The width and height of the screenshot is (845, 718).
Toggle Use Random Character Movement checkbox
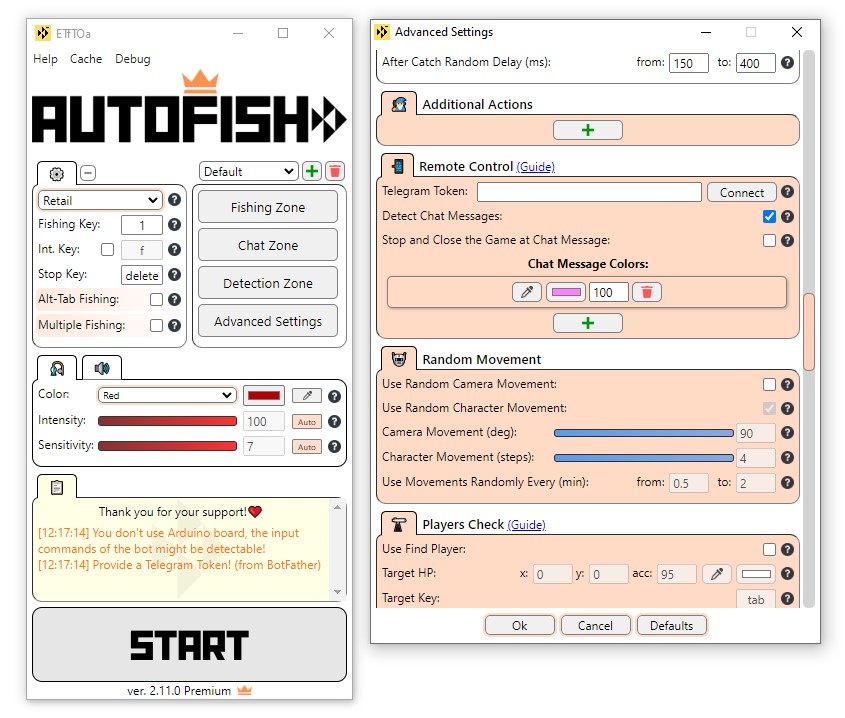pos(769,408)
